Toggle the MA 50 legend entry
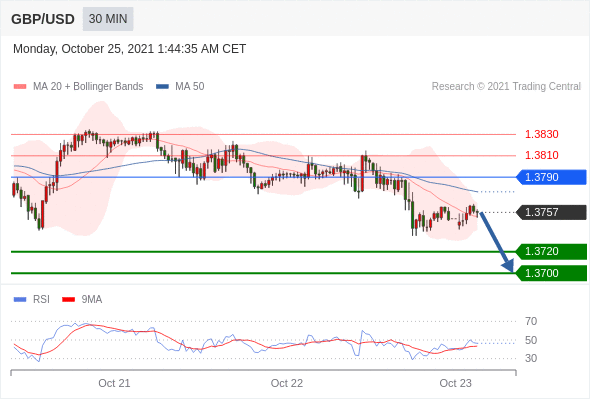The width and height of the screenshot is (590, 400). click(180, 87)
